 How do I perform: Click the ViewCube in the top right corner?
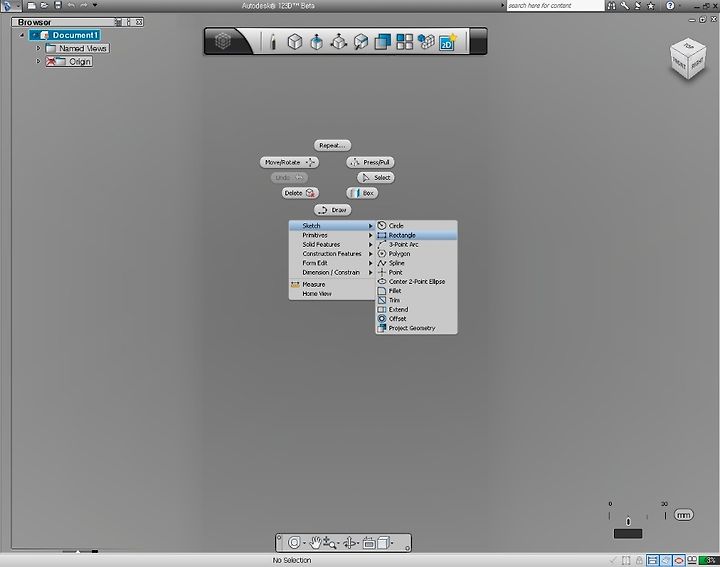687,60
